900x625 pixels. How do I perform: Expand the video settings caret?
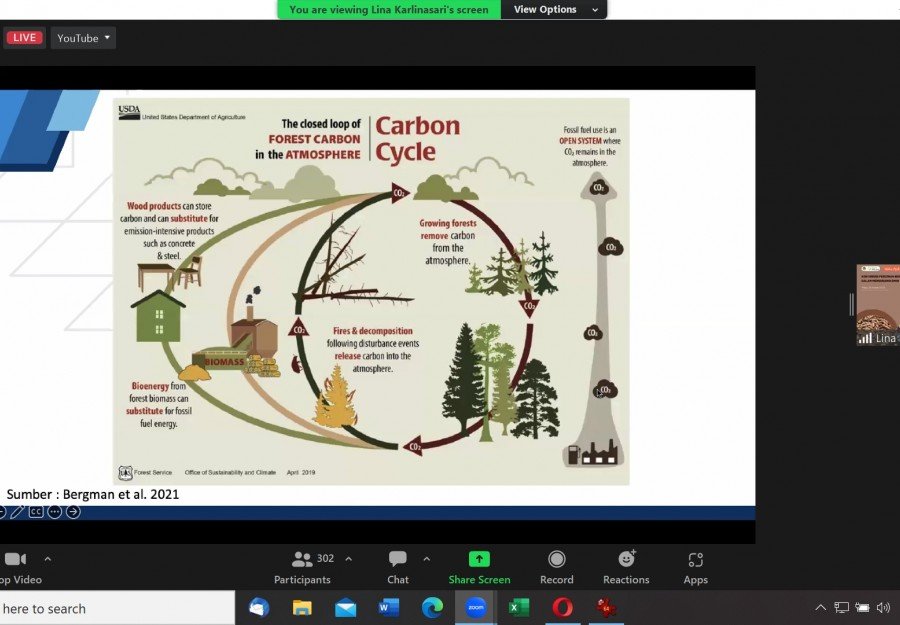click(x=47, y=559)
